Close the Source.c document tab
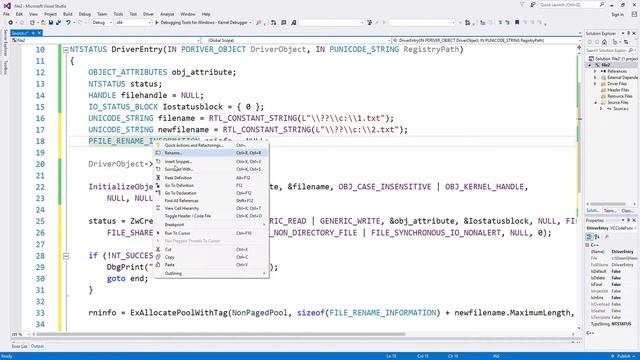The image size is (640, 360). coord(39,33)
